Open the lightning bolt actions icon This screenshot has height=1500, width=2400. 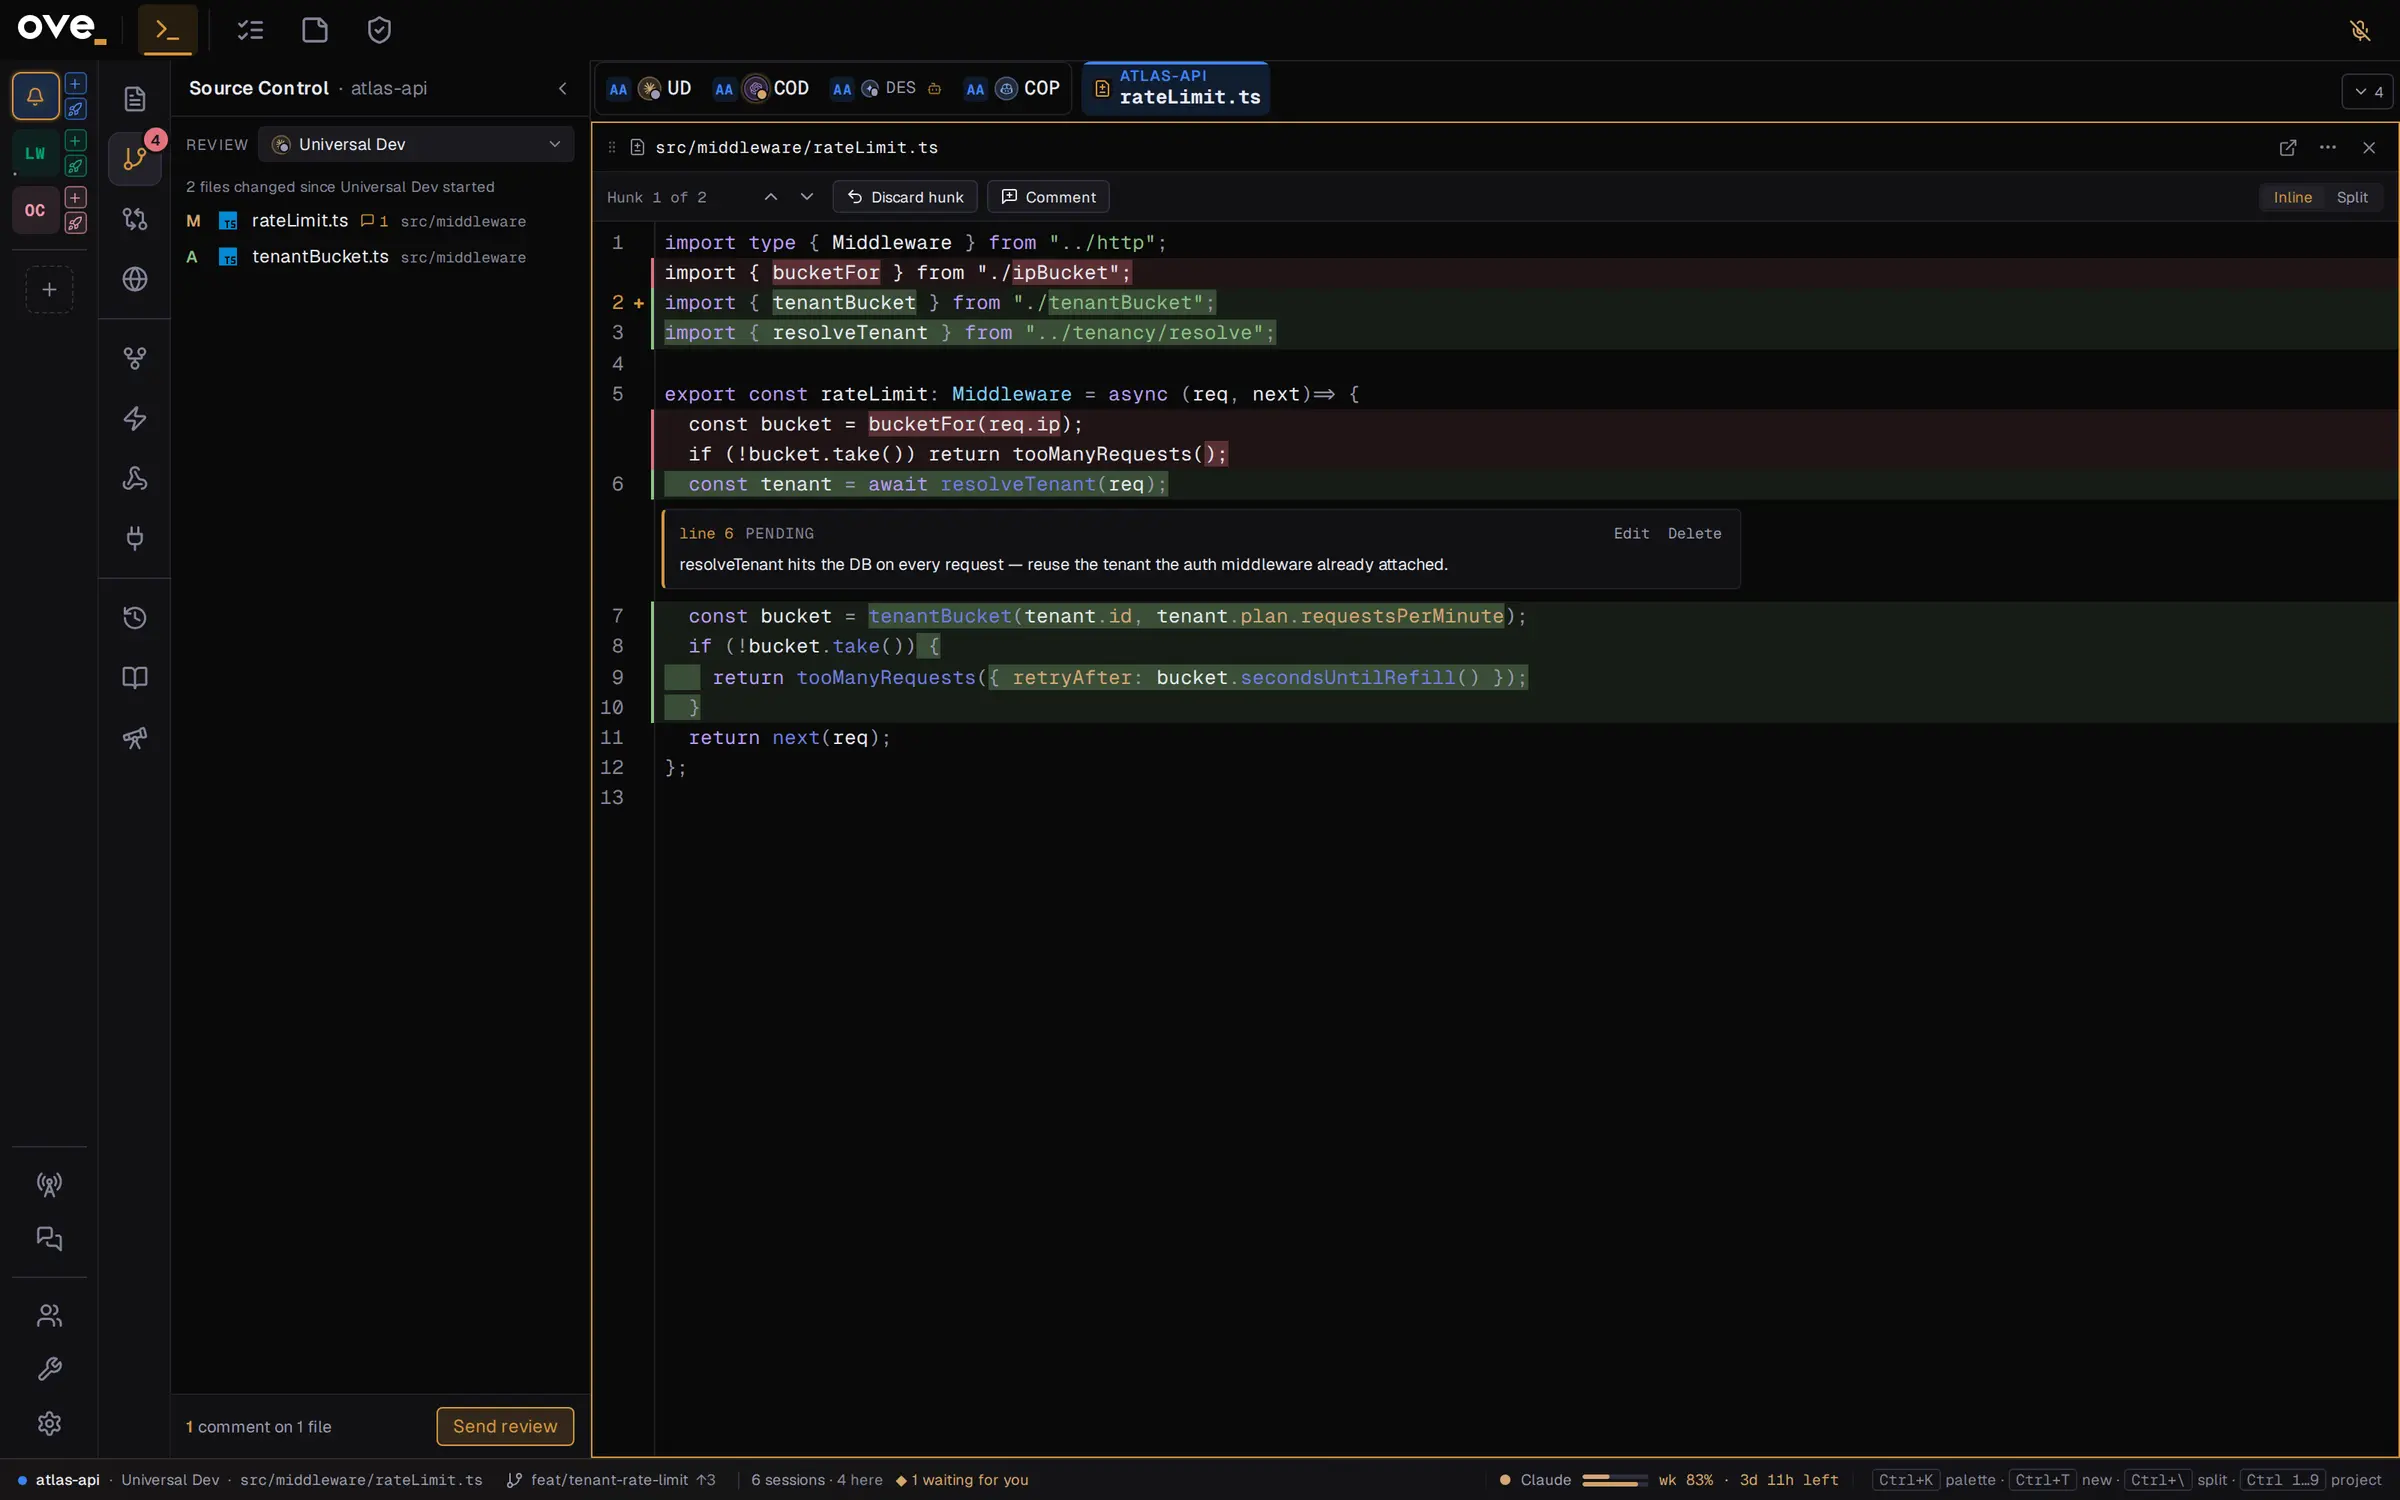[135, 418]
